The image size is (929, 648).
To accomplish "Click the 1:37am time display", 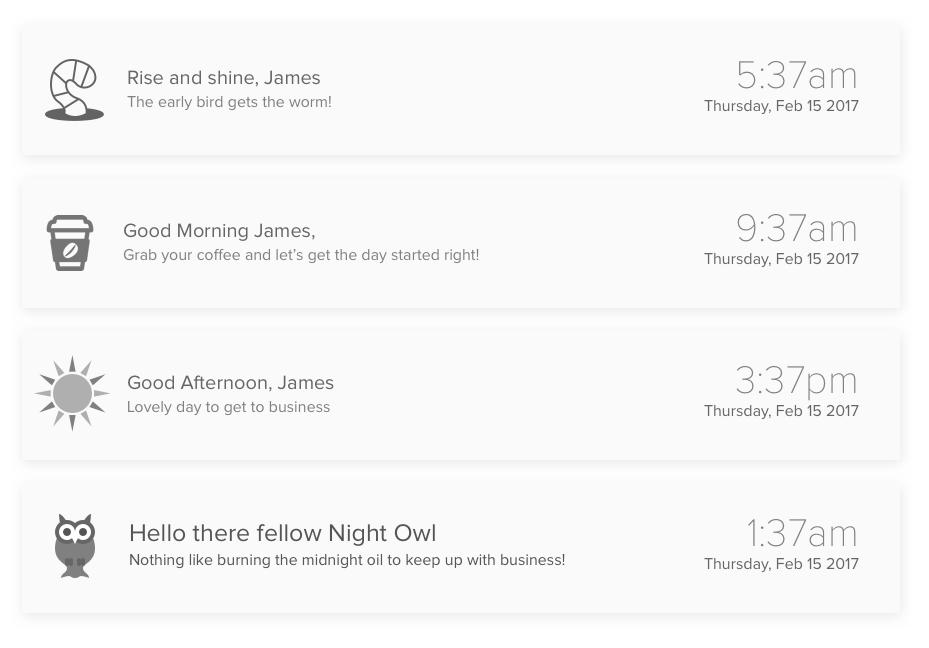I will point(802,533).
